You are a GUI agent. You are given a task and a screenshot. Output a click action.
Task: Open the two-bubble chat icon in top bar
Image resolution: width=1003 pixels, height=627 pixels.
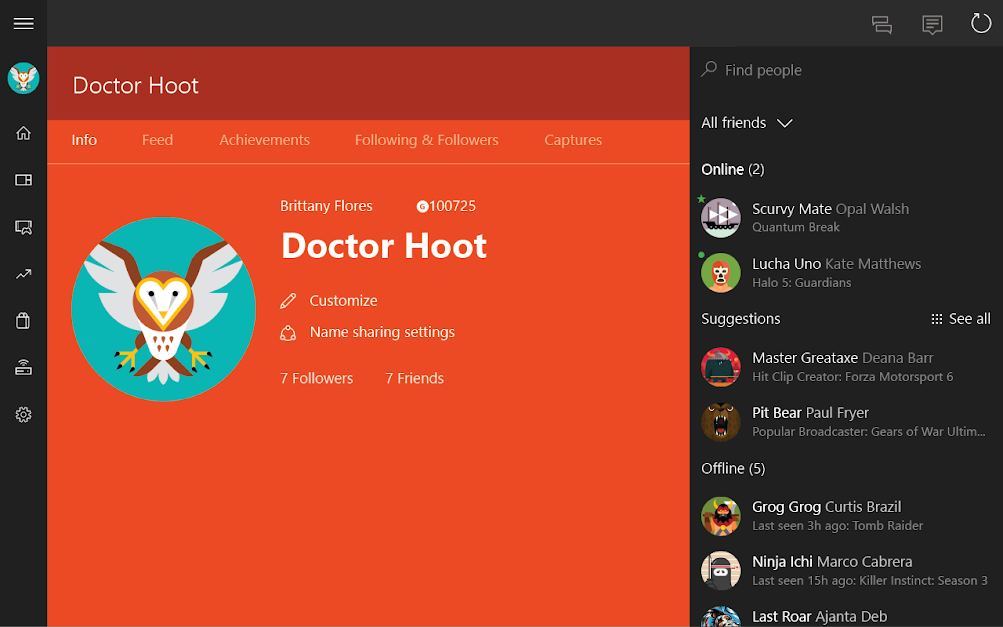[x=881, y=25]
